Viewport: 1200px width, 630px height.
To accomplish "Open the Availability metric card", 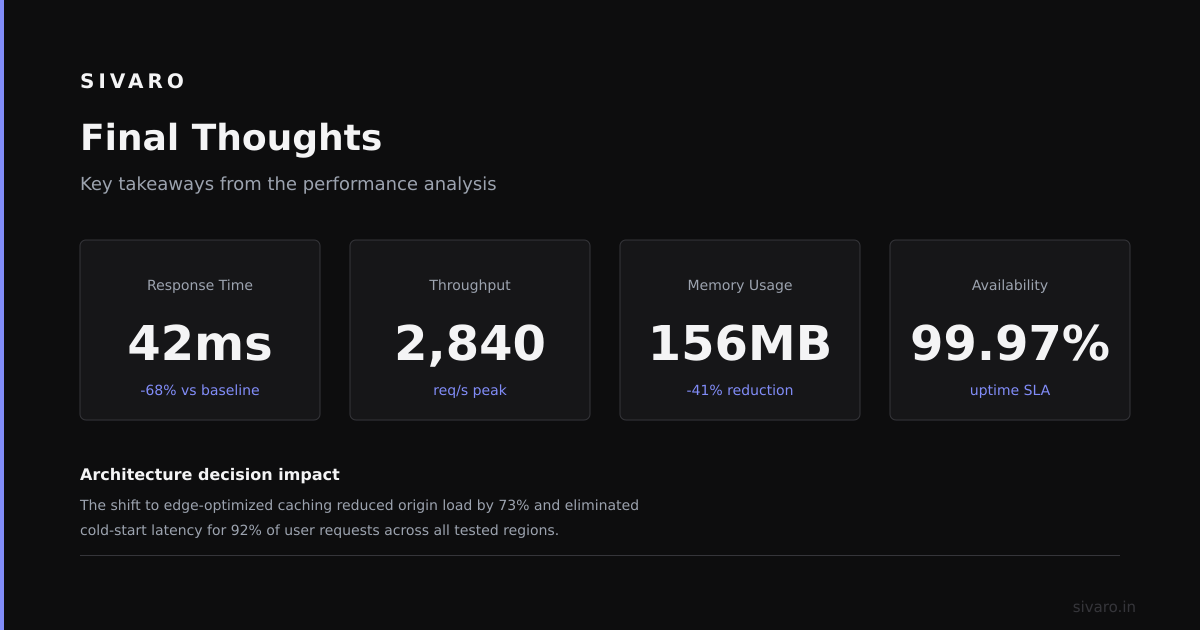I will [x=1010, y=330].
